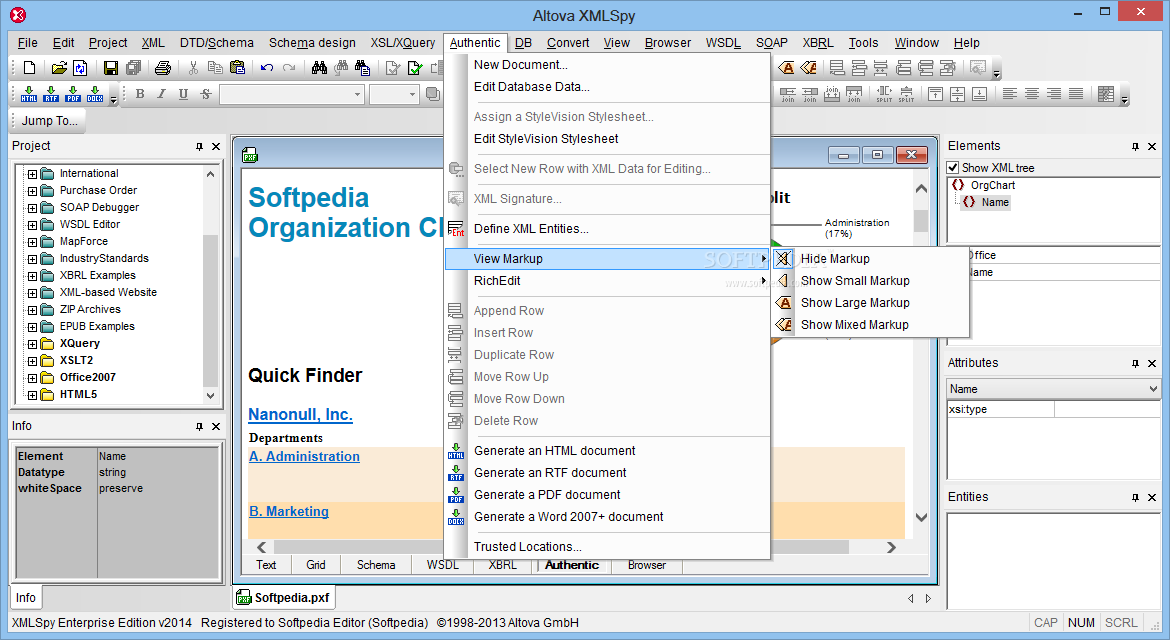The width and height of the screenshot is (1170, 640).
Task: Click Append Row toolbar icon
Action: [x=837, y=68]
